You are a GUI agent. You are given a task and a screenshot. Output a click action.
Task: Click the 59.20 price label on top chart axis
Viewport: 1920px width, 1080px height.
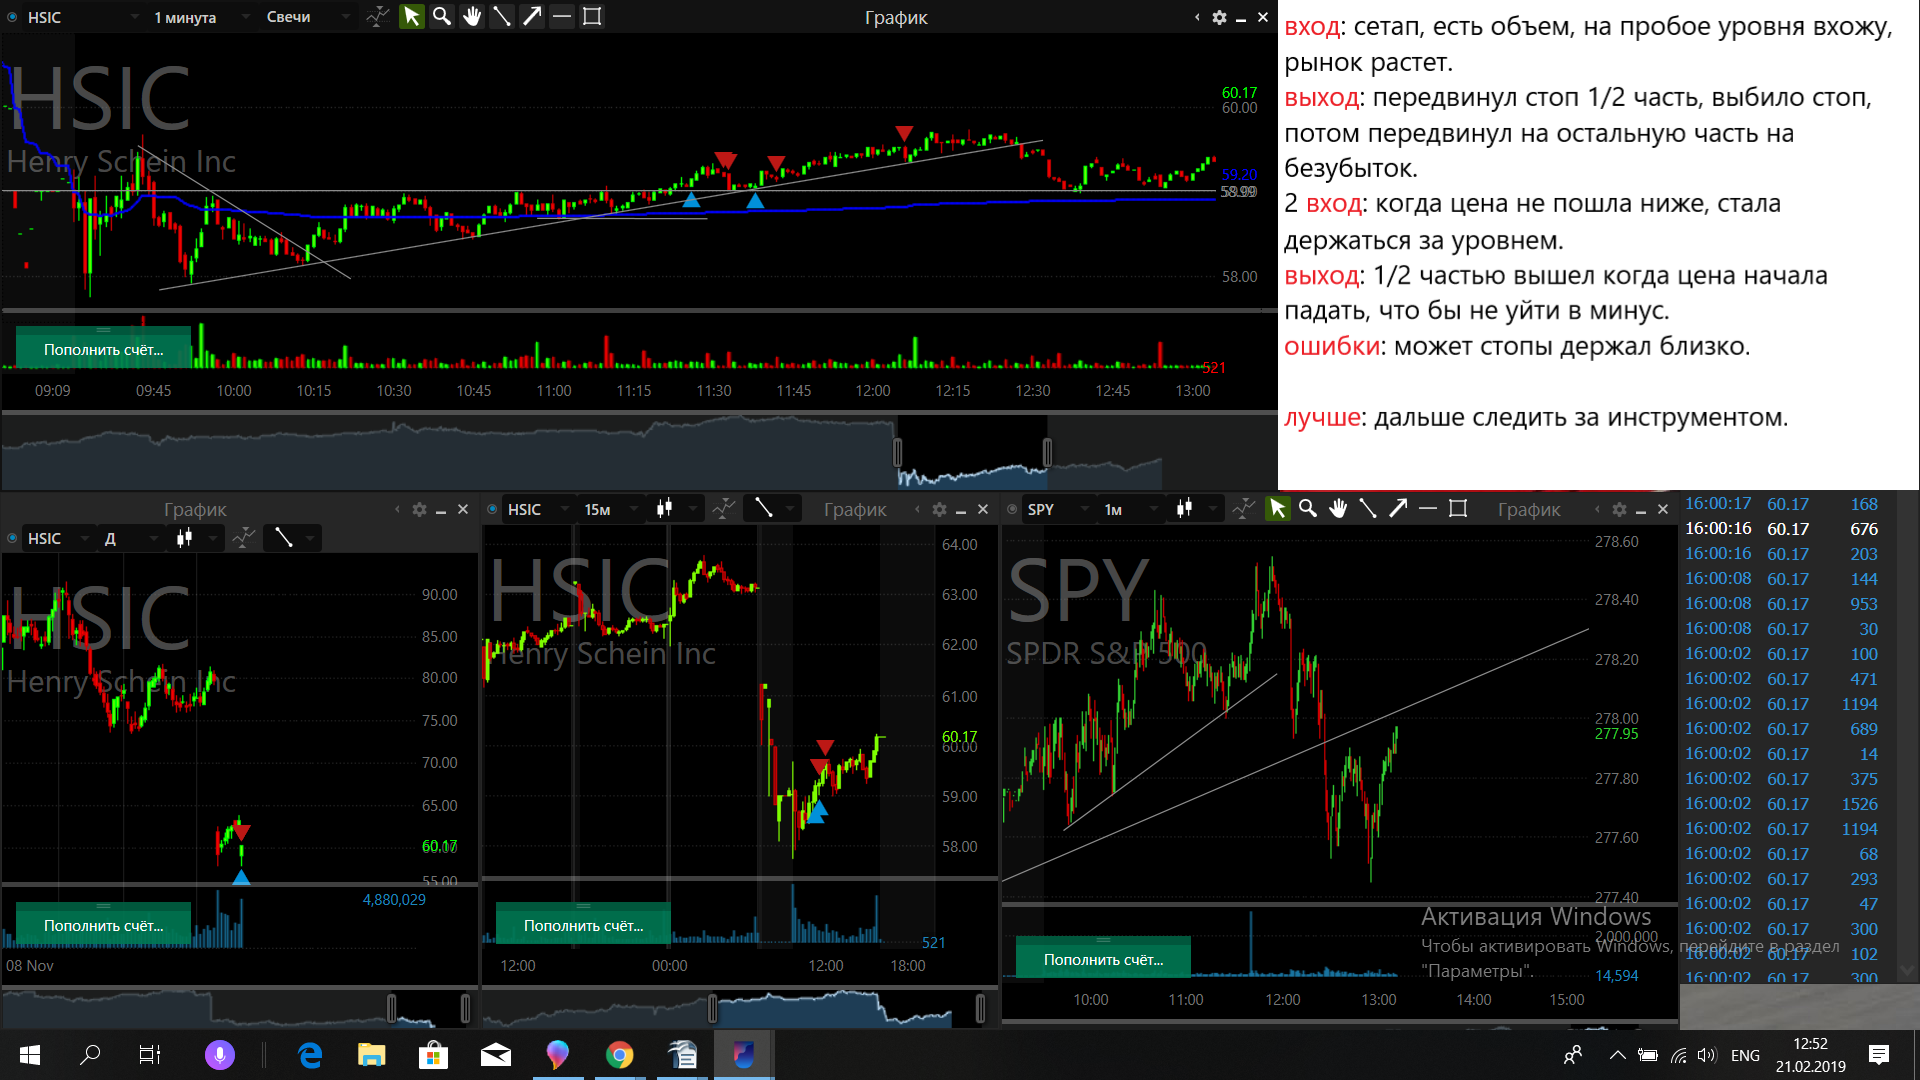[1239, 175]
